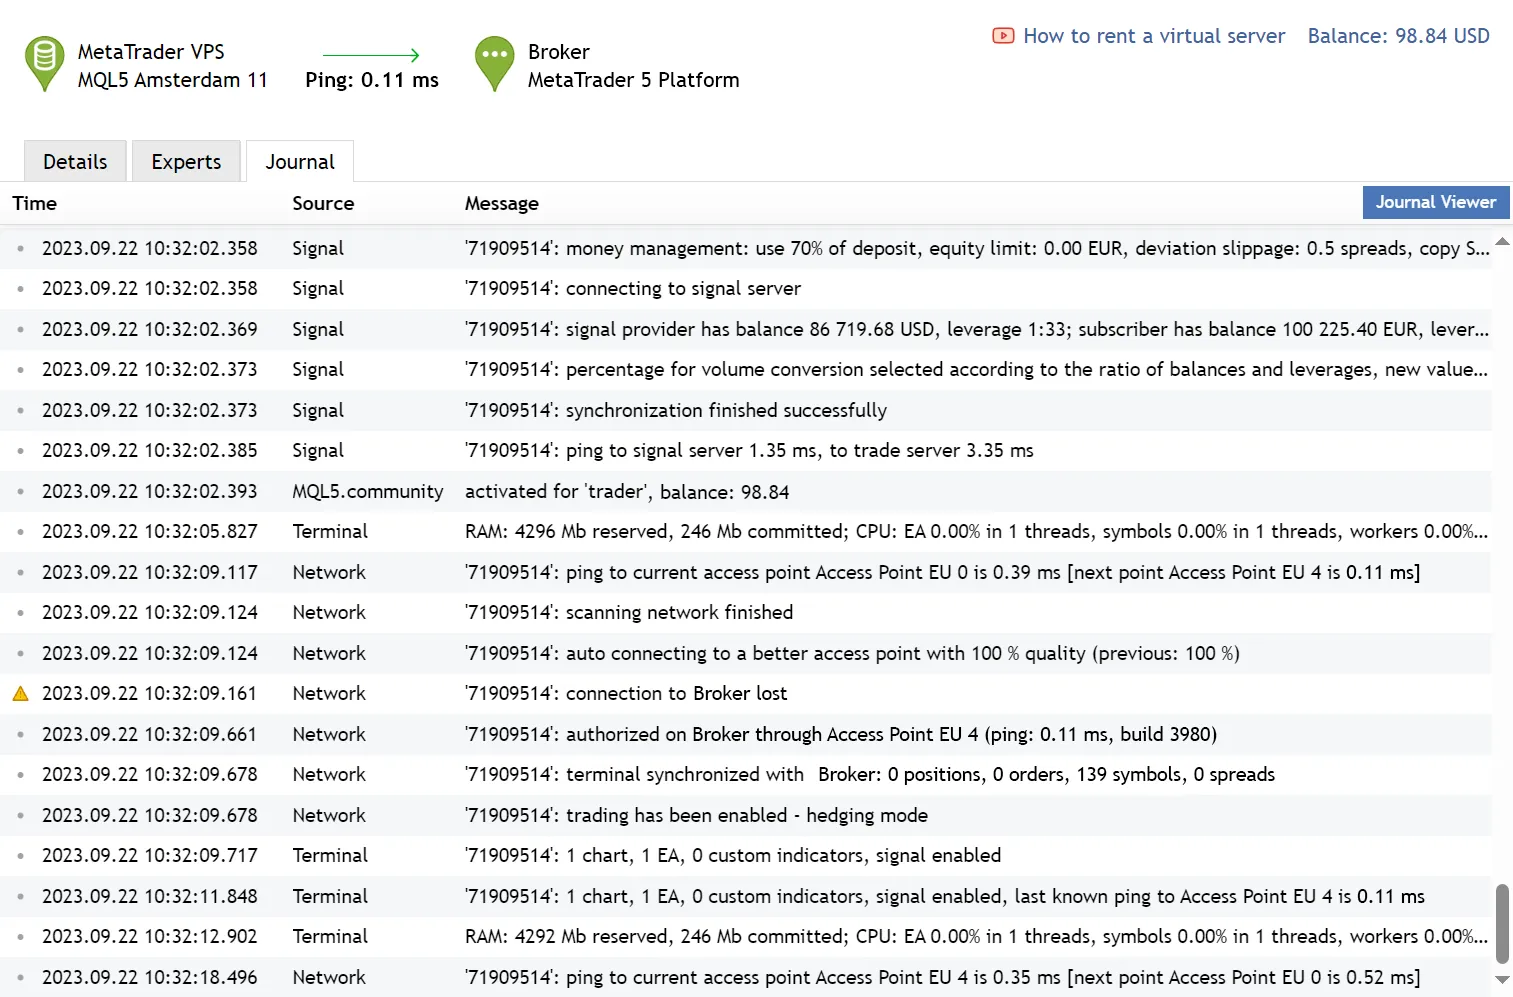Click timestamp 2023.09.22 10:32:09.717
The width and height of the screenshot is (1513, 997).
tap(150, 855)
